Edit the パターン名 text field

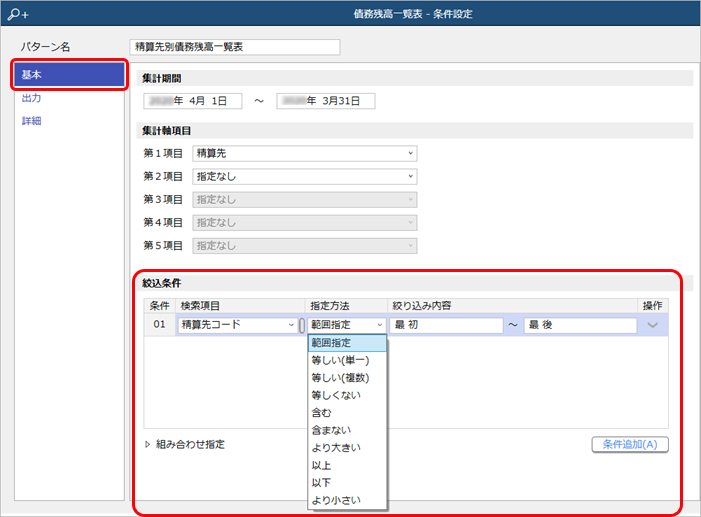pyautogui.click(x=235, y=47)
